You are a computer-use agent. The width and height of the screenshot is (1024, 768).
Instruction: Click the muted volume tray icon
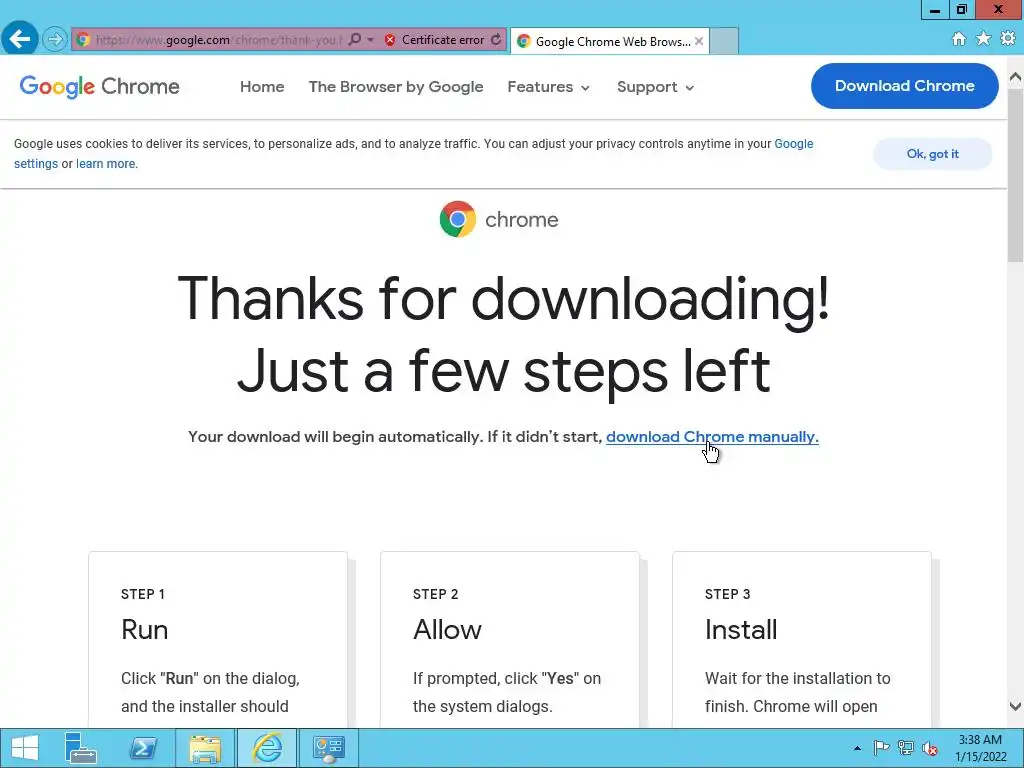point(930,748)
